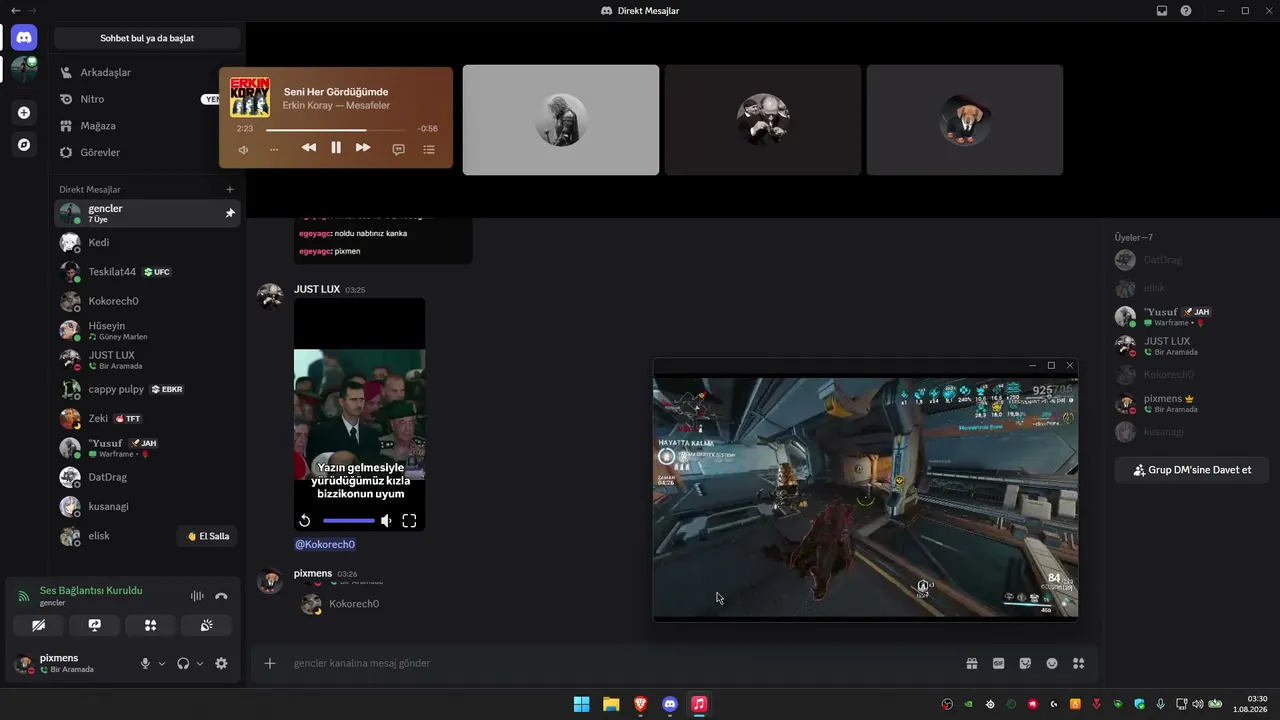Select the dog avatar participant tile
Screen dimensions: 1280x720
965,120
